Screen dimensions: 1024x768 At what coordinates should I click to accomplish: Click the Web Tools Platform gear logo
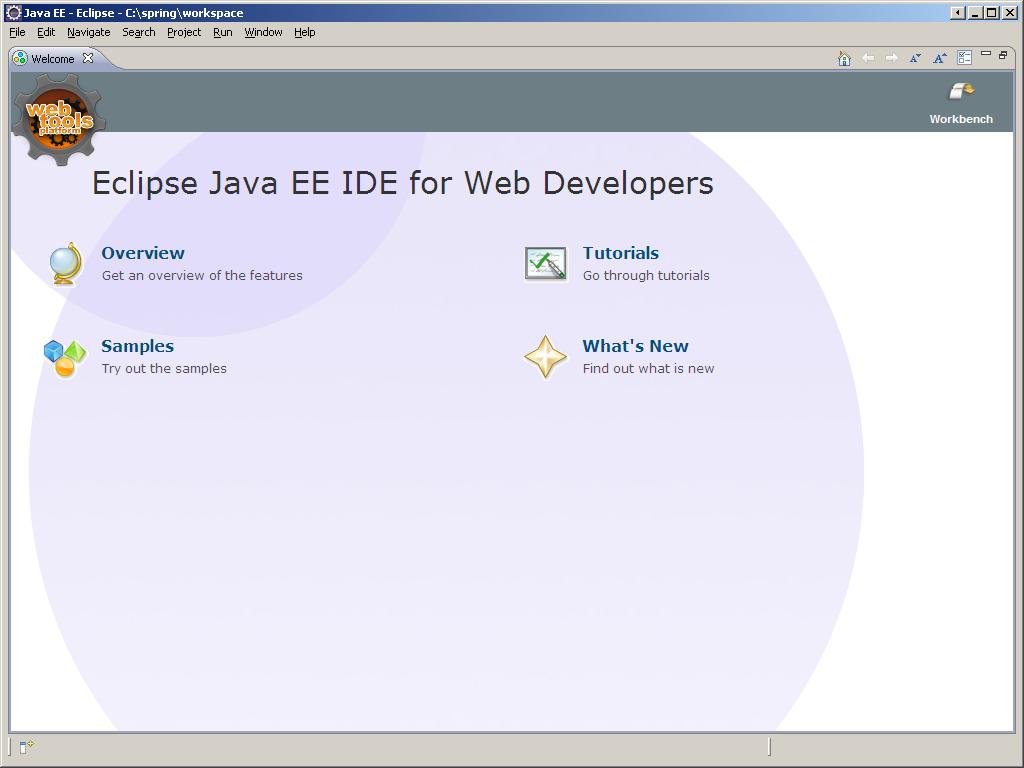click(59, 119)
